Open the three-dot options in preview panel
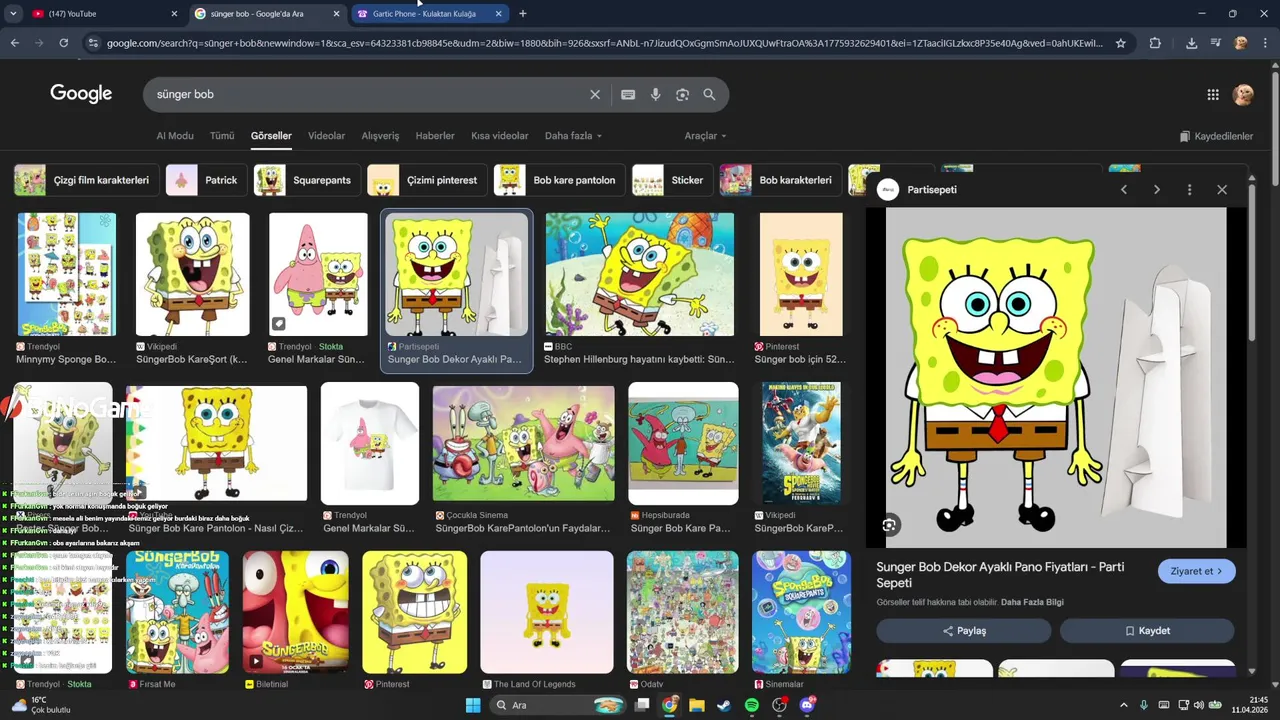Screen dimensions: 1280x720 [1189, 189]
